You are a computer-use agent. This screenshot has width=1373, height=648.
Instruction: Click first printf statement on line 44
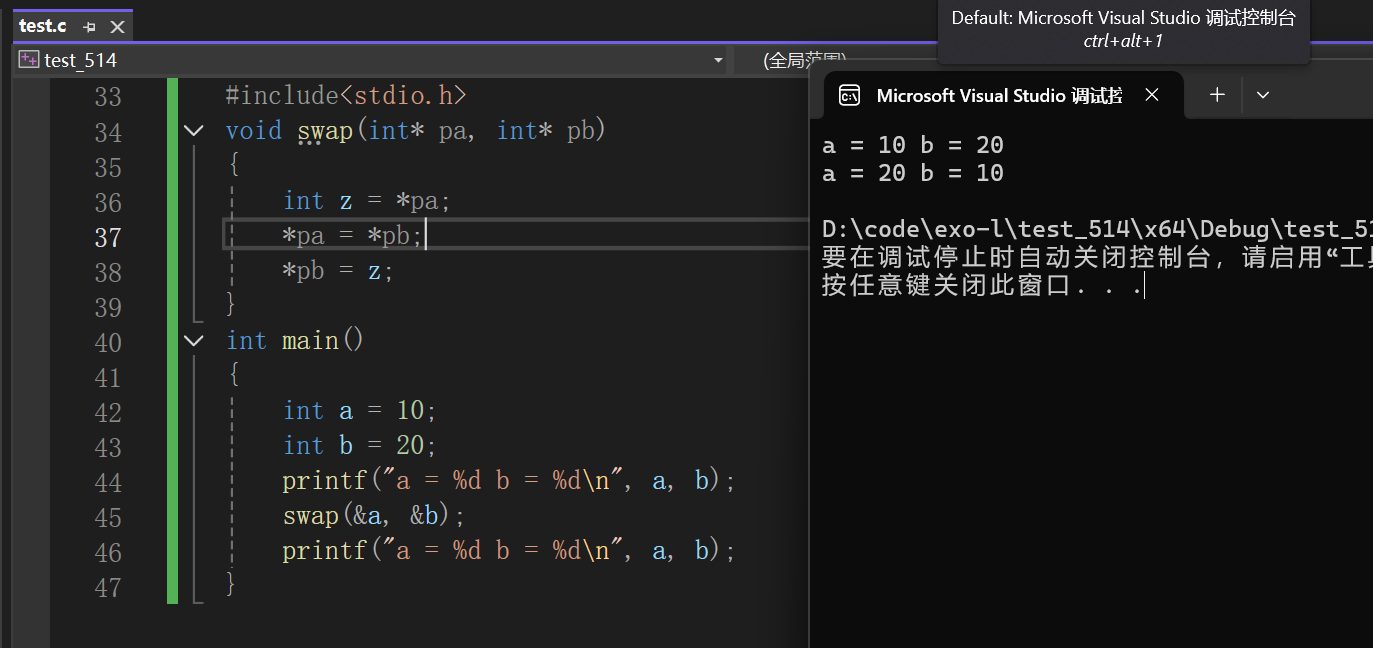click(x=509, y=481)
